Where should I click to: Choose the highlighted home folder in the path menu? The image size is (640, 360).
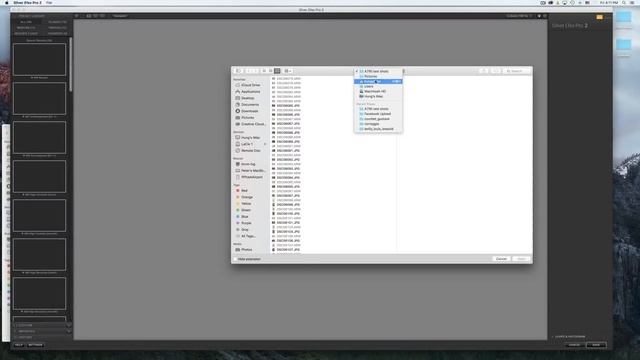[378, 82]
